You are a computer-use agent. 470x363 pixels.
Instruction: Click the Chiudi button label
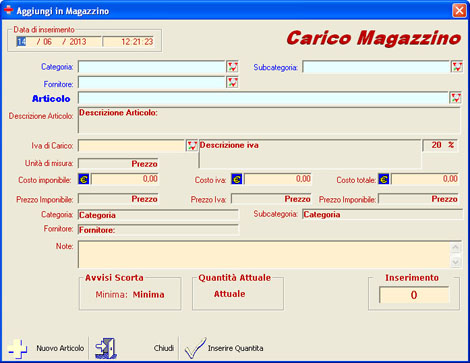coord(164,348)
